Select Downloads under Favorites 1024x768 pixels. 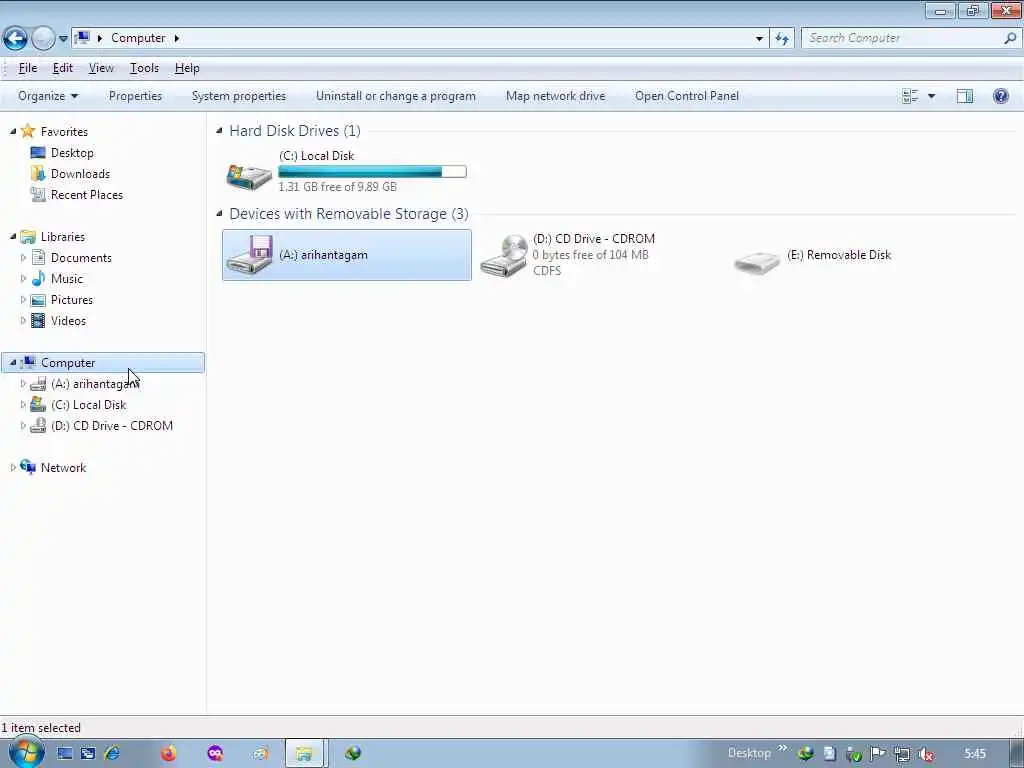coord(80,174)
